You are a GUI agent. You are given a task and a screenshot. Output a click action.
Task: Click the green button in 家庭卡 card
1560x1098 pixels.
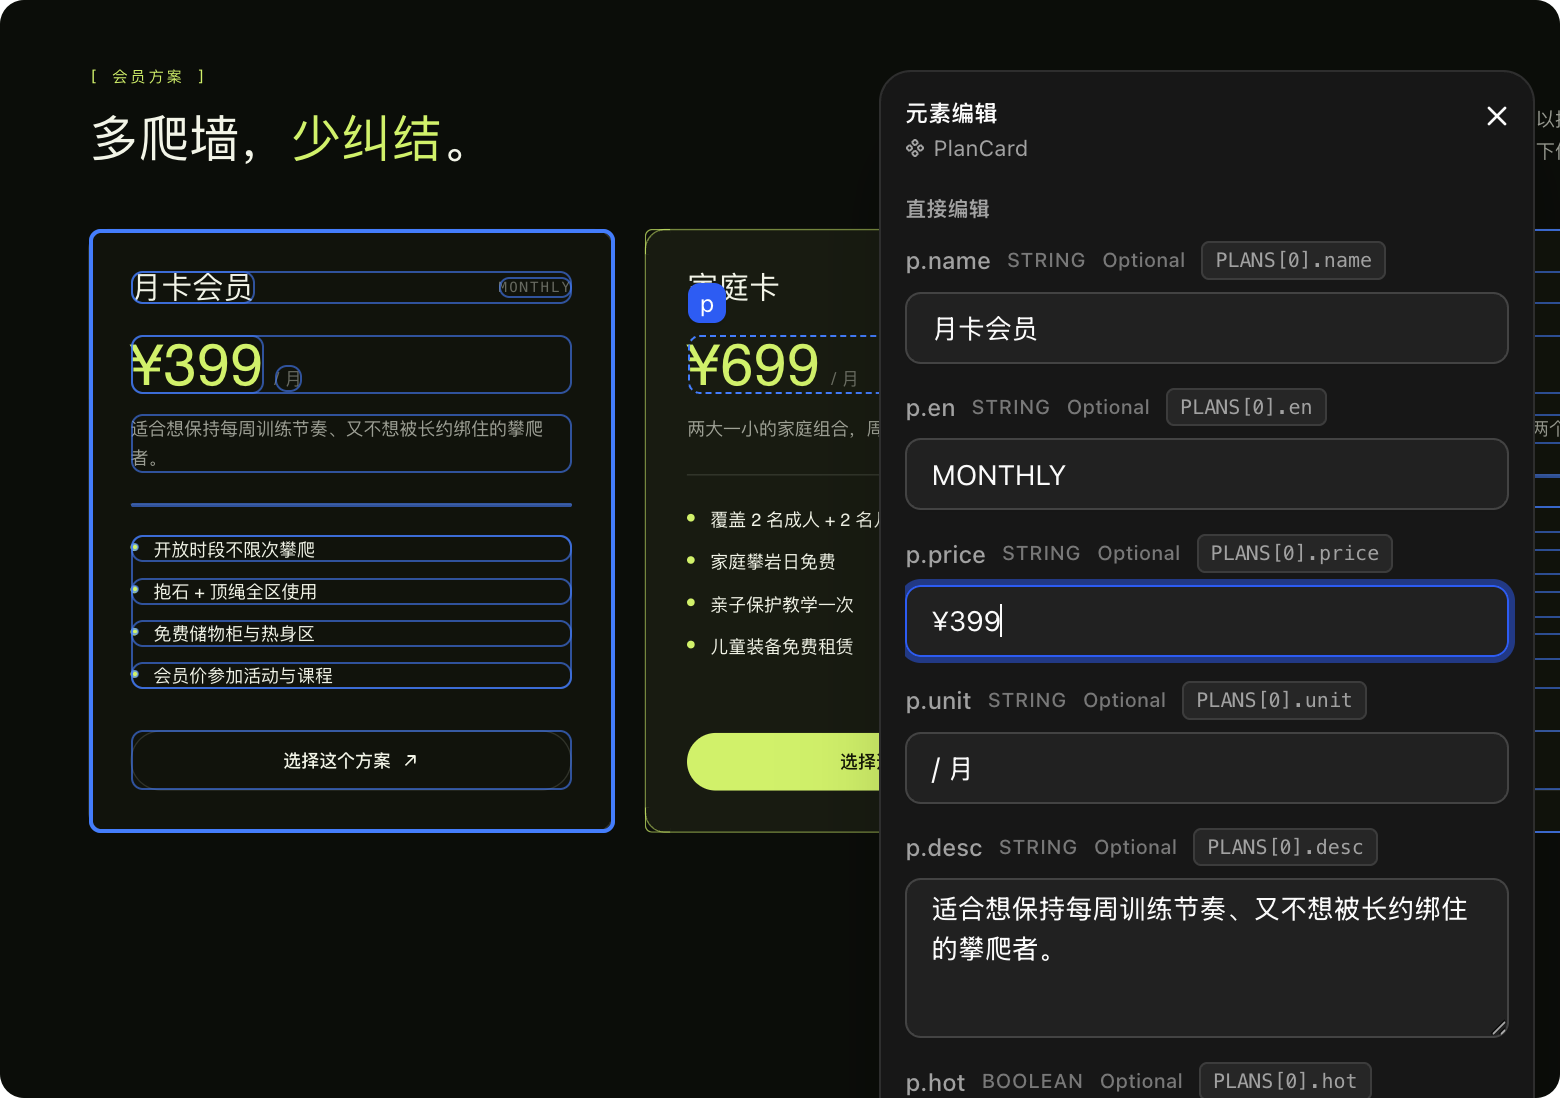[x=783, y=762]
